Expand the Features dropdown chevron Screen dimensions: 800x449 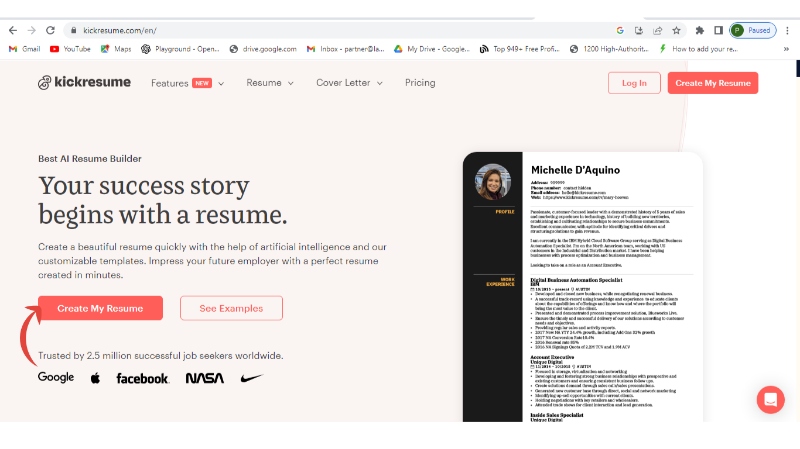point(221,84)
